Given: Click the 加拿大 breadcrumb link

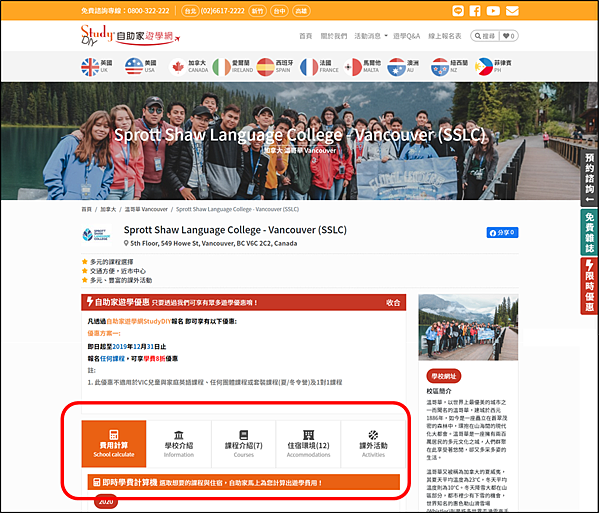Looking at the screenshot, I should 108,209.
